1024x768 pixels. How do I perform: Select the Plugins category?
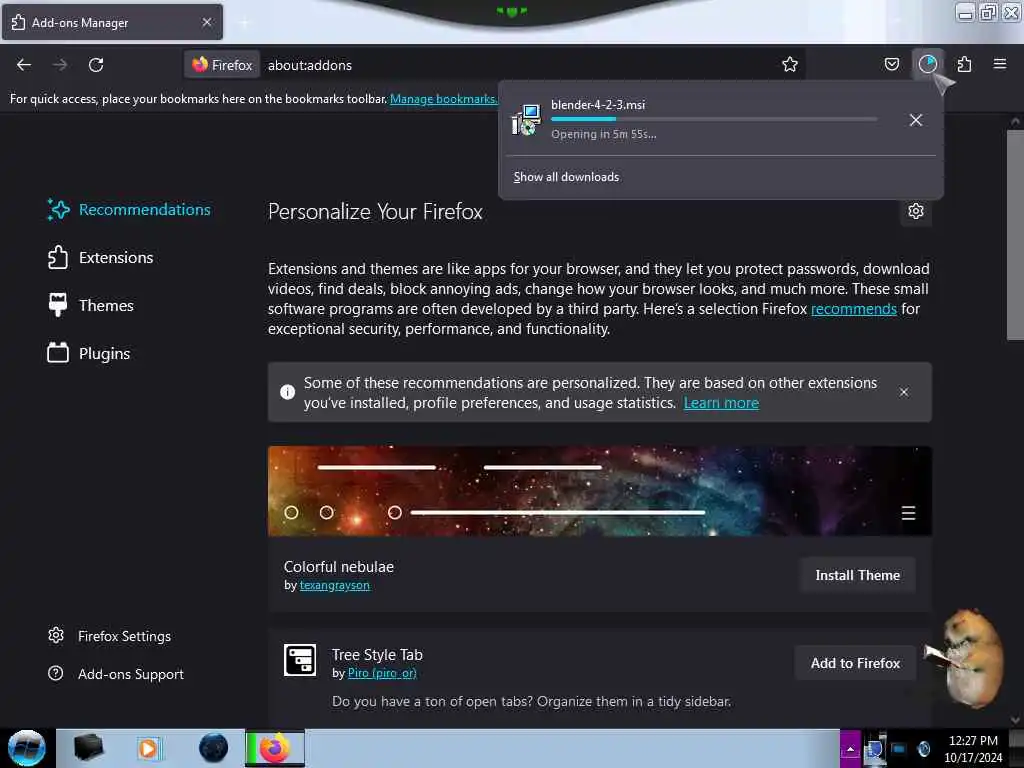coord(89,353)
